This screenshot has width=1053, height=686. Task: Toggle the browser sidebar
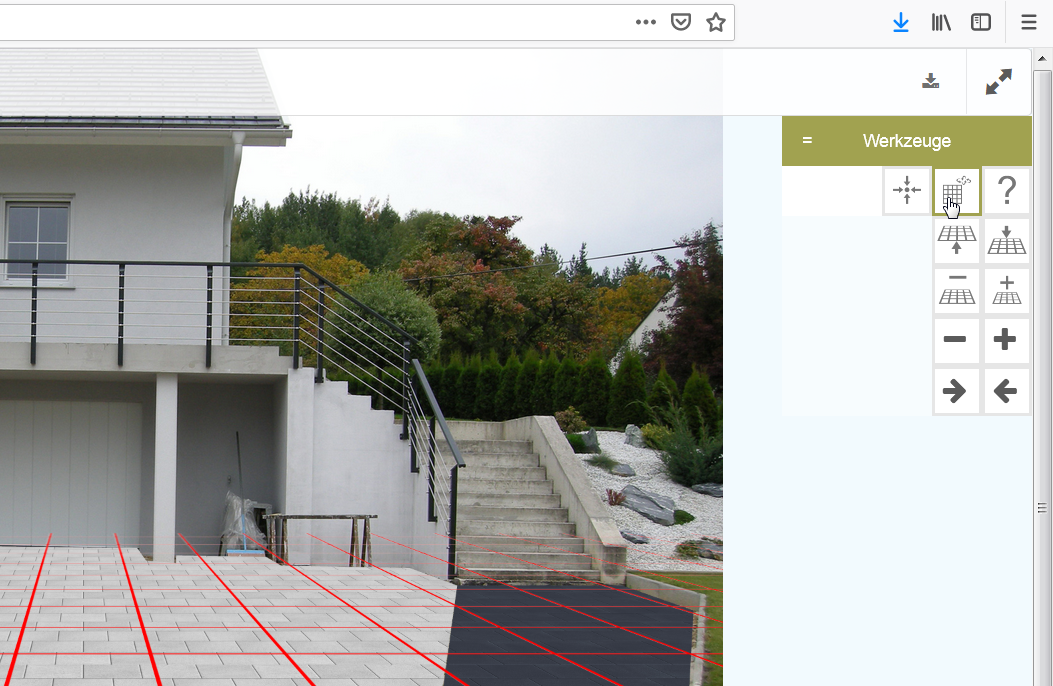coord(981,23)
